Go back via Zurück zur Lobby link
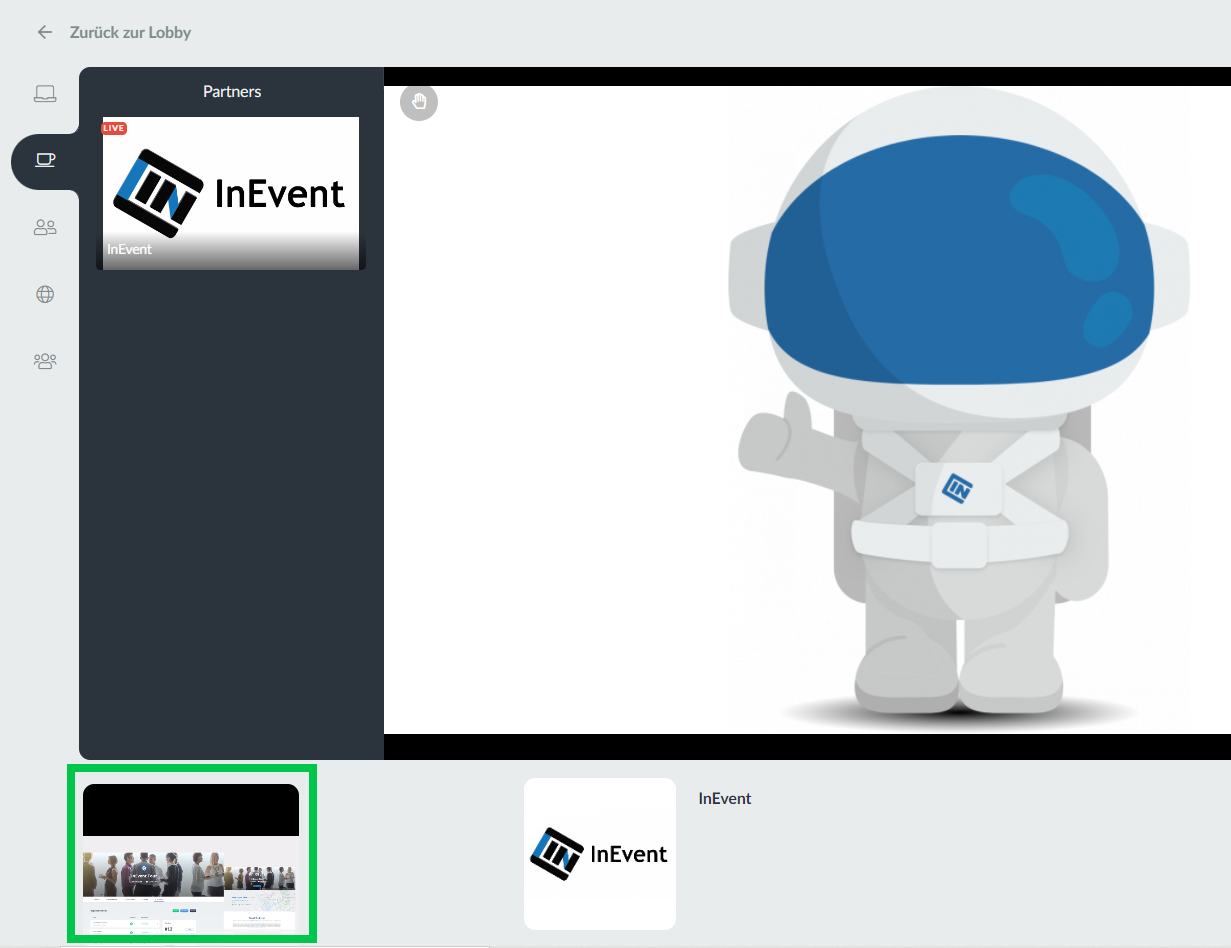The width and height of the screenshot is (1231, 948). click(130, 32)
